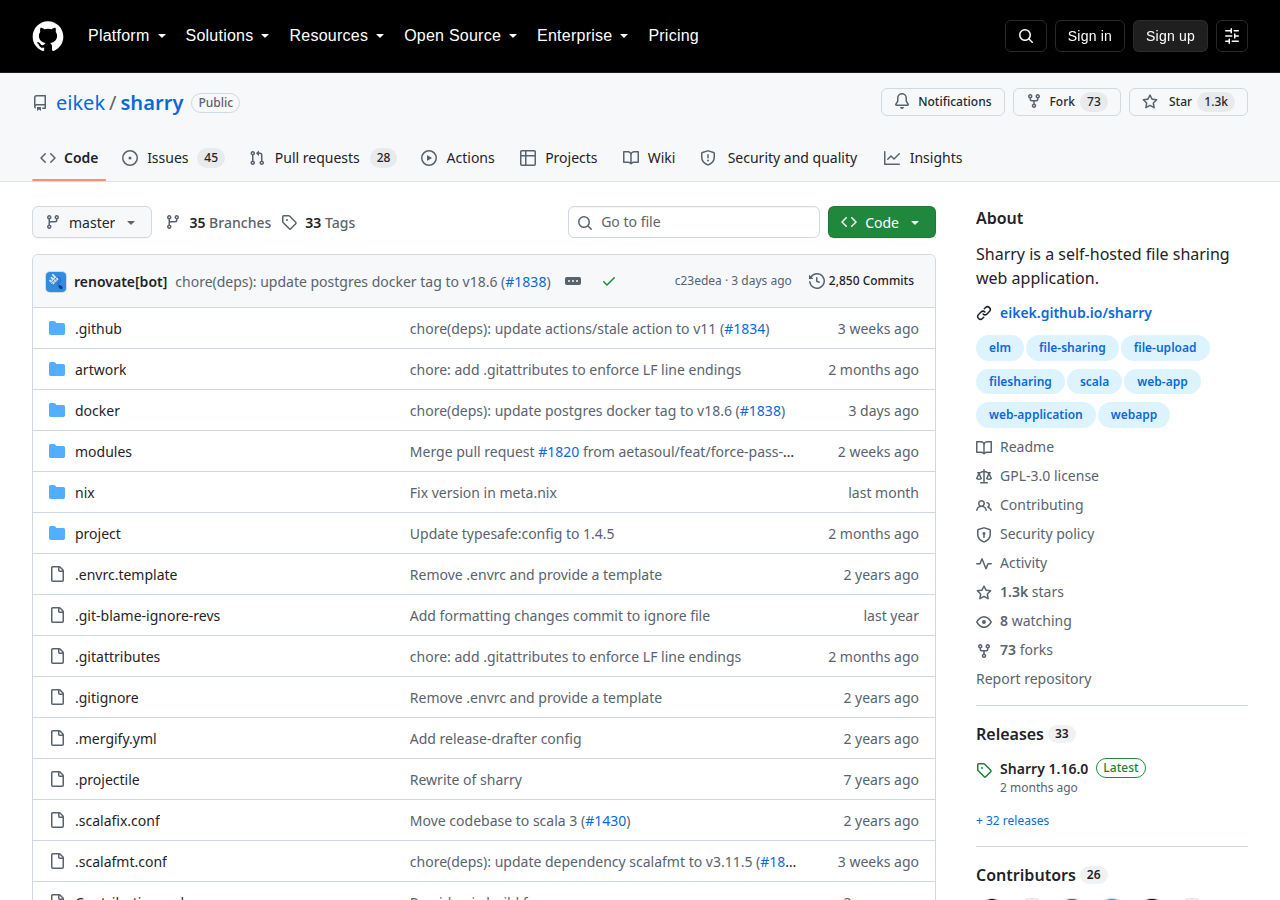Expand the Solutions menu

[x=227, y=36]
